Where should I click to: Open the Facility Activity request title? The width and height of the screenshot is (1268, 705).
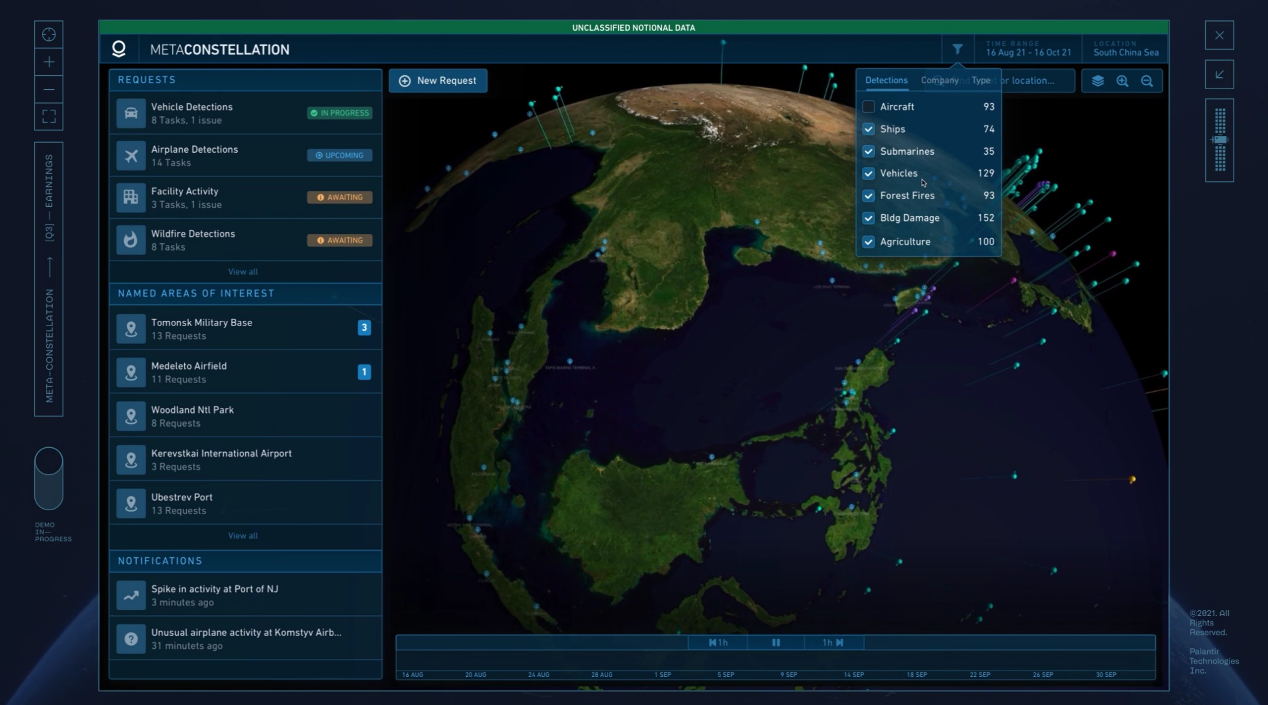tap(184, 192)
